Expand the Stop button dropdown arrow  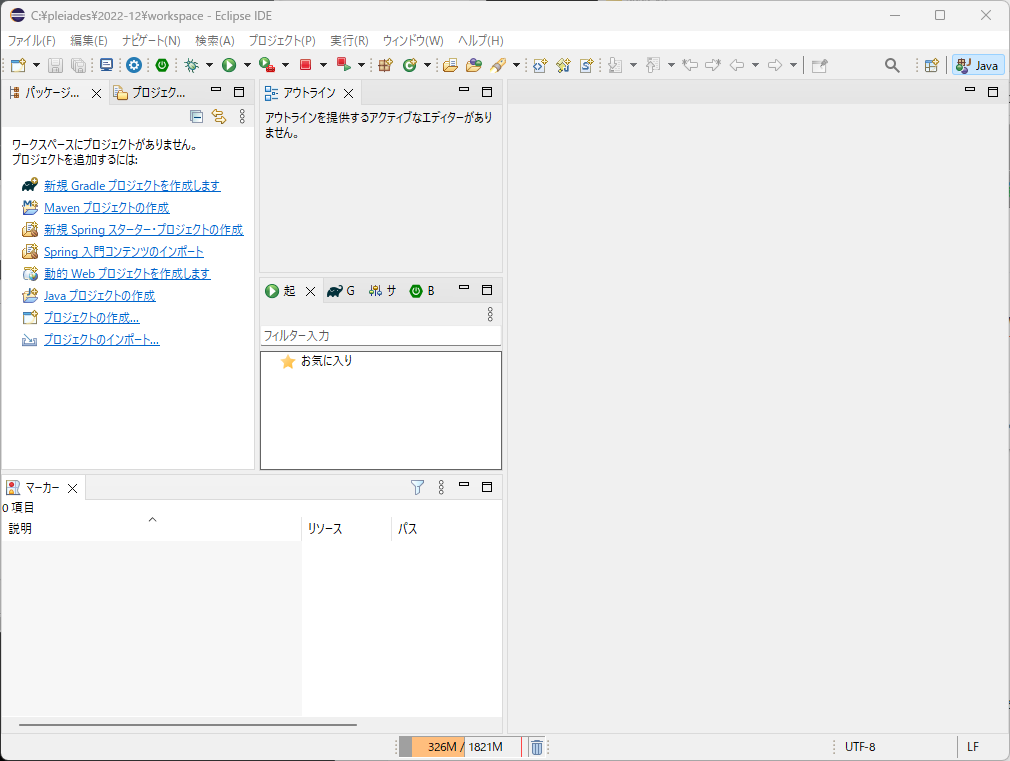(323, 65)
